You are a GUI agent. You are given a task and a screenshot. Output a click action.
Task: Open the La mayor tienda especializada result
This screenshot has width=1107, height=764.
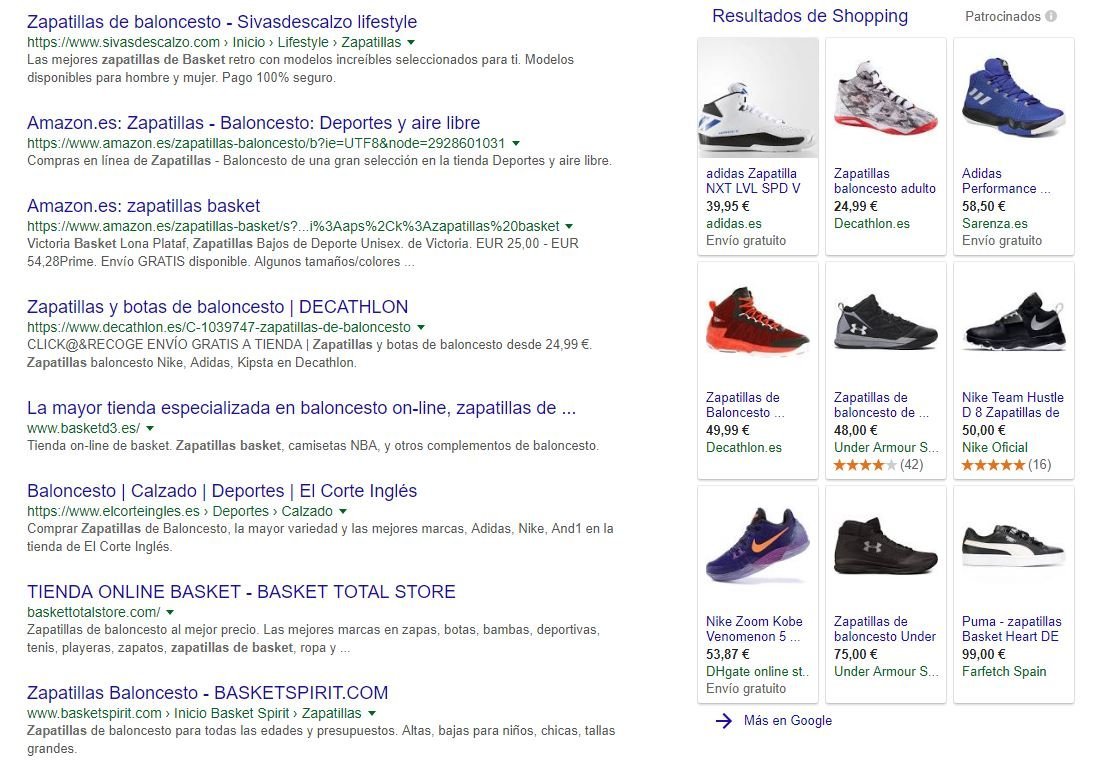pyautogui.click(x=301, y=408)
